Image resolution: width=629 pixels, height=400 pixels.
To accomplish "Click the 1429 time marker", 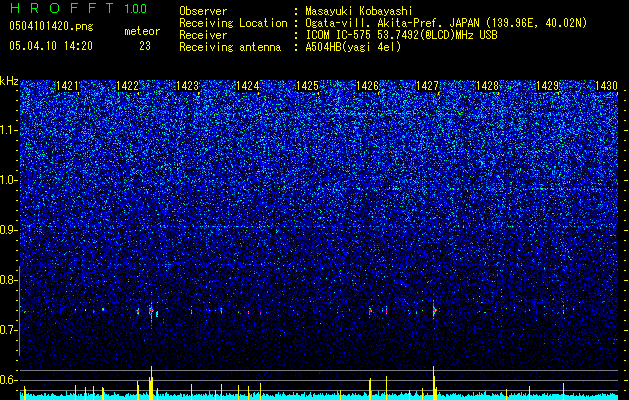I will [x=547, y=86].
